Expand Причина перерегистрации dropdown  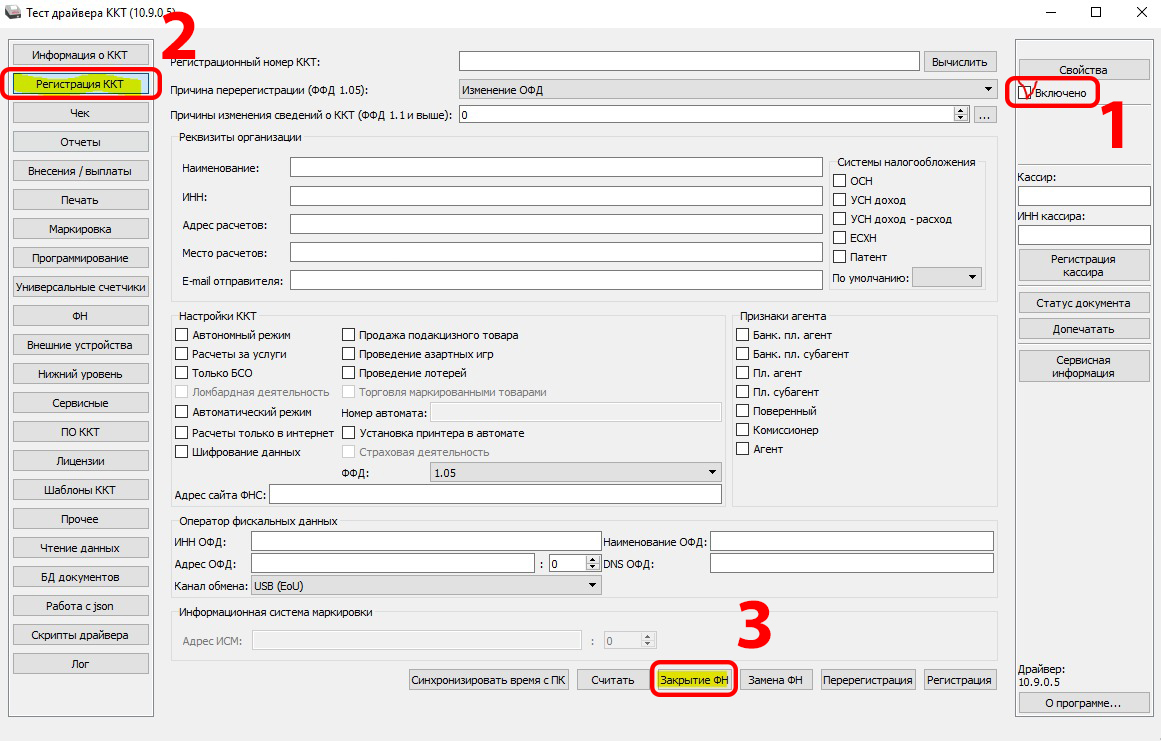tap(988, 89)
